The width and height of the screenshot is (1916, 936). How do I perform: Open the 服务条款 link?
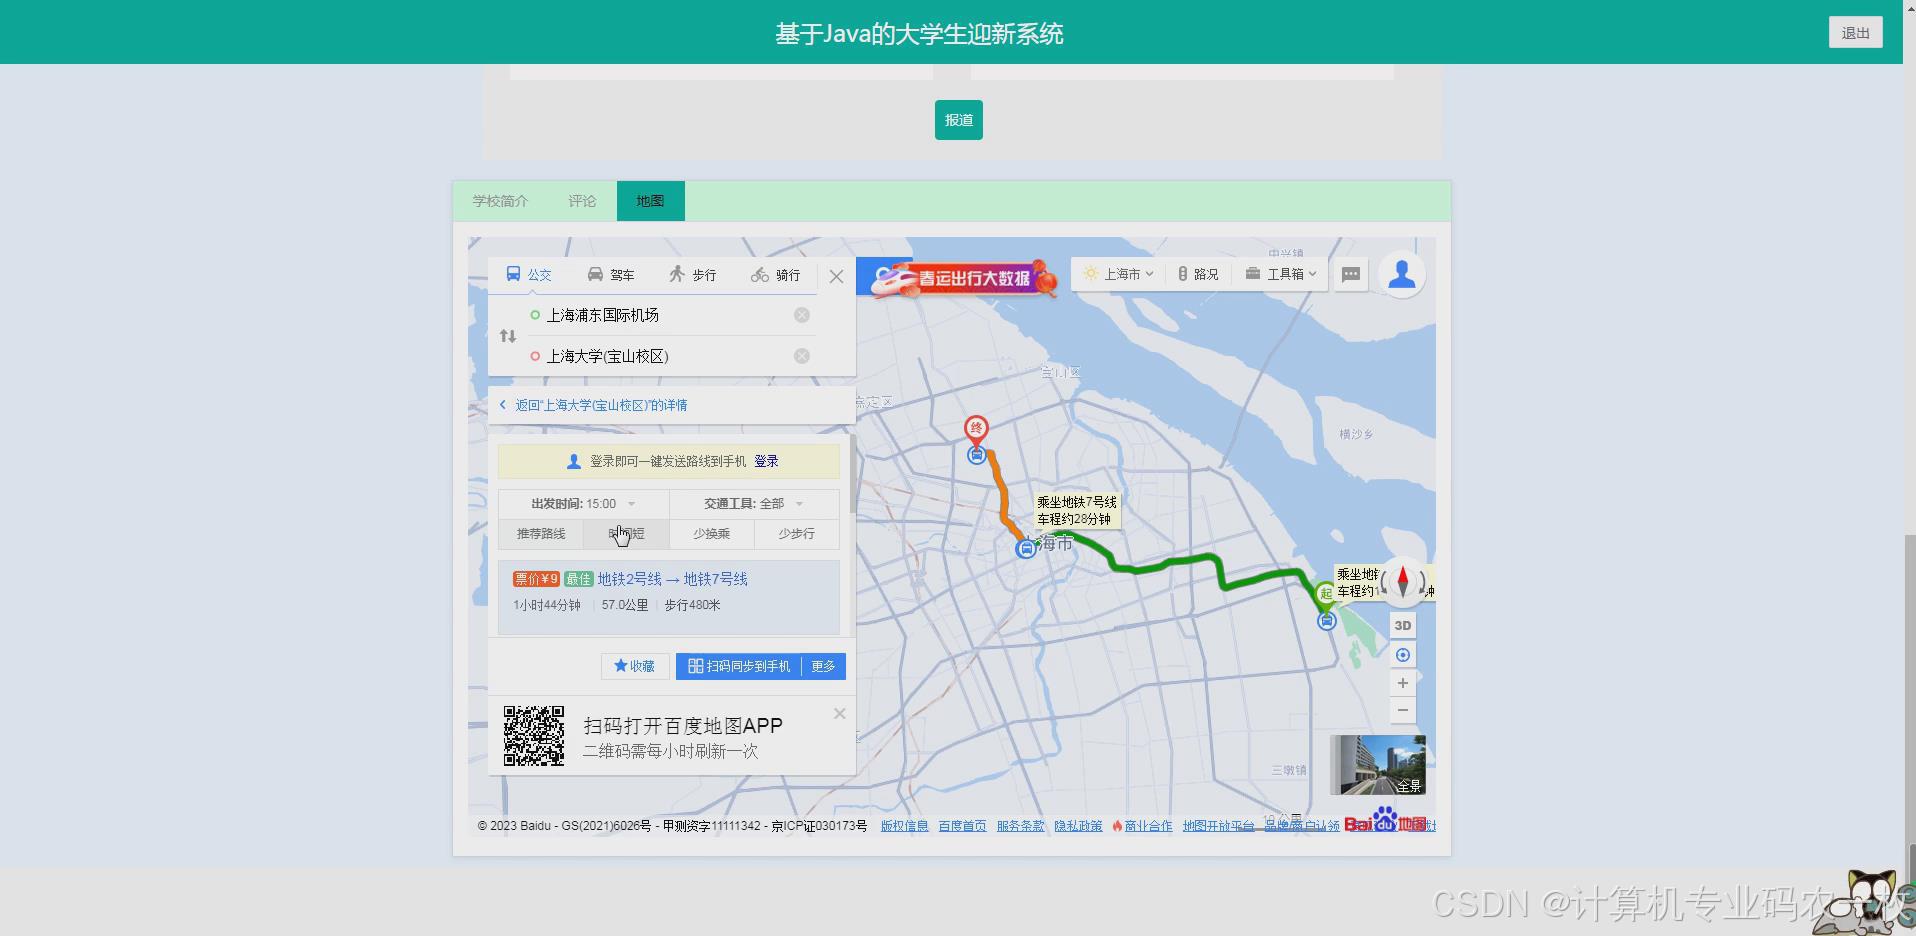point(1020,826)
